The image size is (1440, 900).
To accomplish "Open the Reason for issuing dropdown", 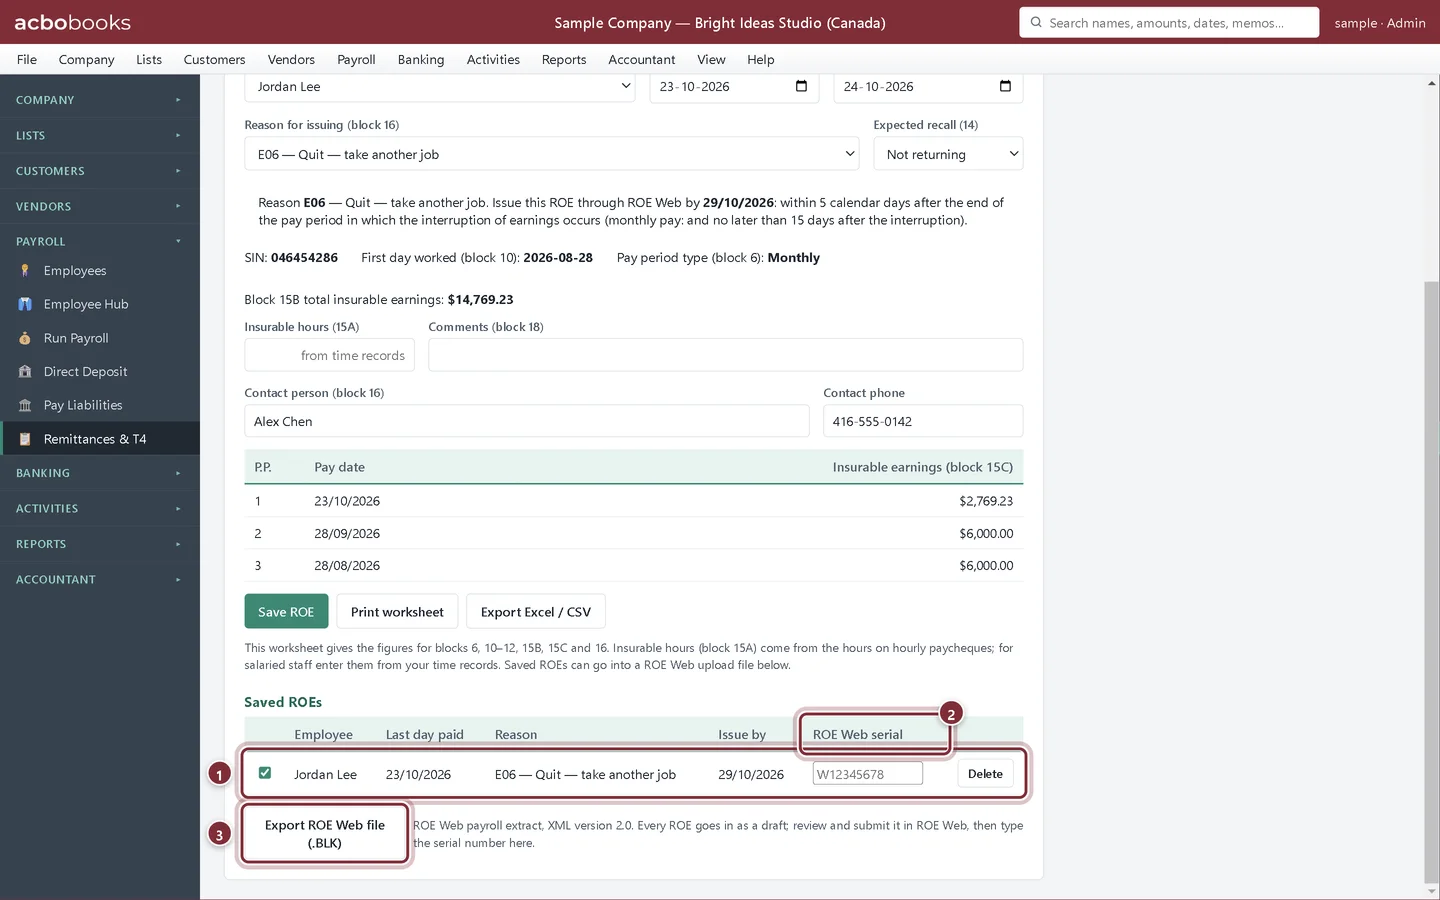I will tap(552, 154).
